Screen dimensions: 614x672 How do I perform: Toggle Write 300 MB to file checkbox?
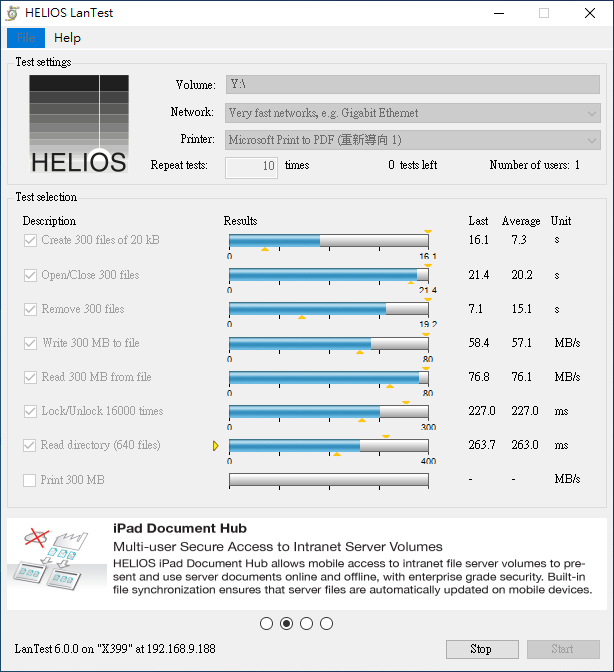click(x=30, y=343)
